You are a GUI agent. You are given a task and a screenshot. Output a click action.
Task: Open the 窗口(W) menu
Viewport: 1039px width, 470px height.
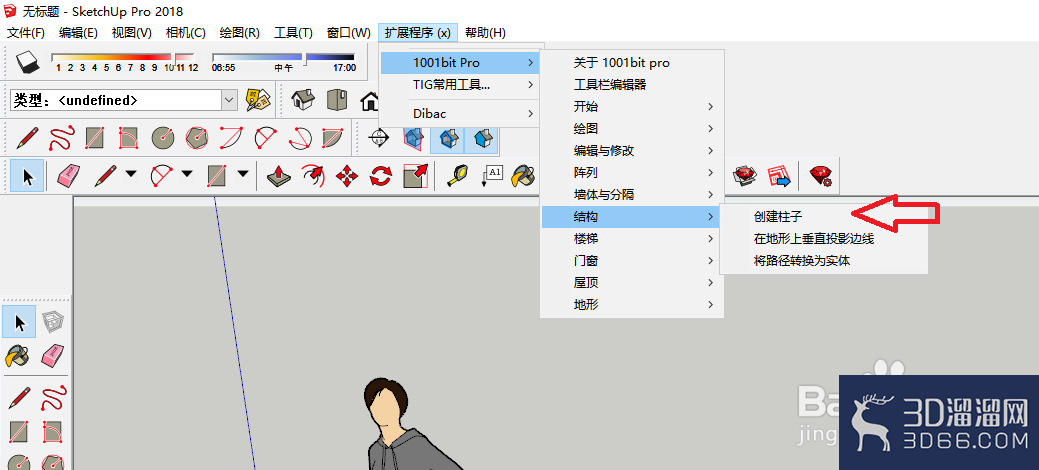(349, 32)
